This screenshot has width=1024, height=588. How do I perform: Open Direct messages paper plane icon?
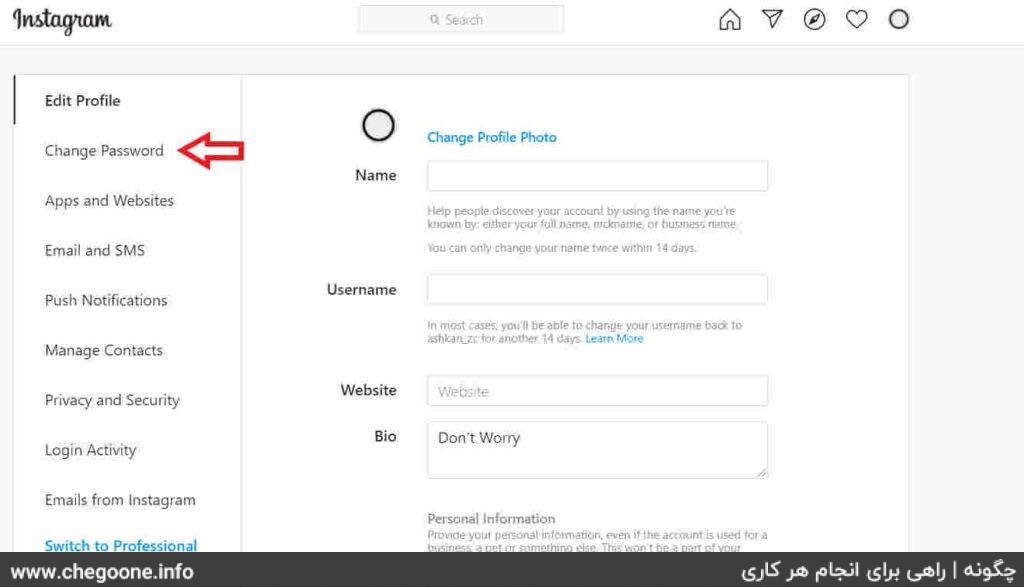772,19
